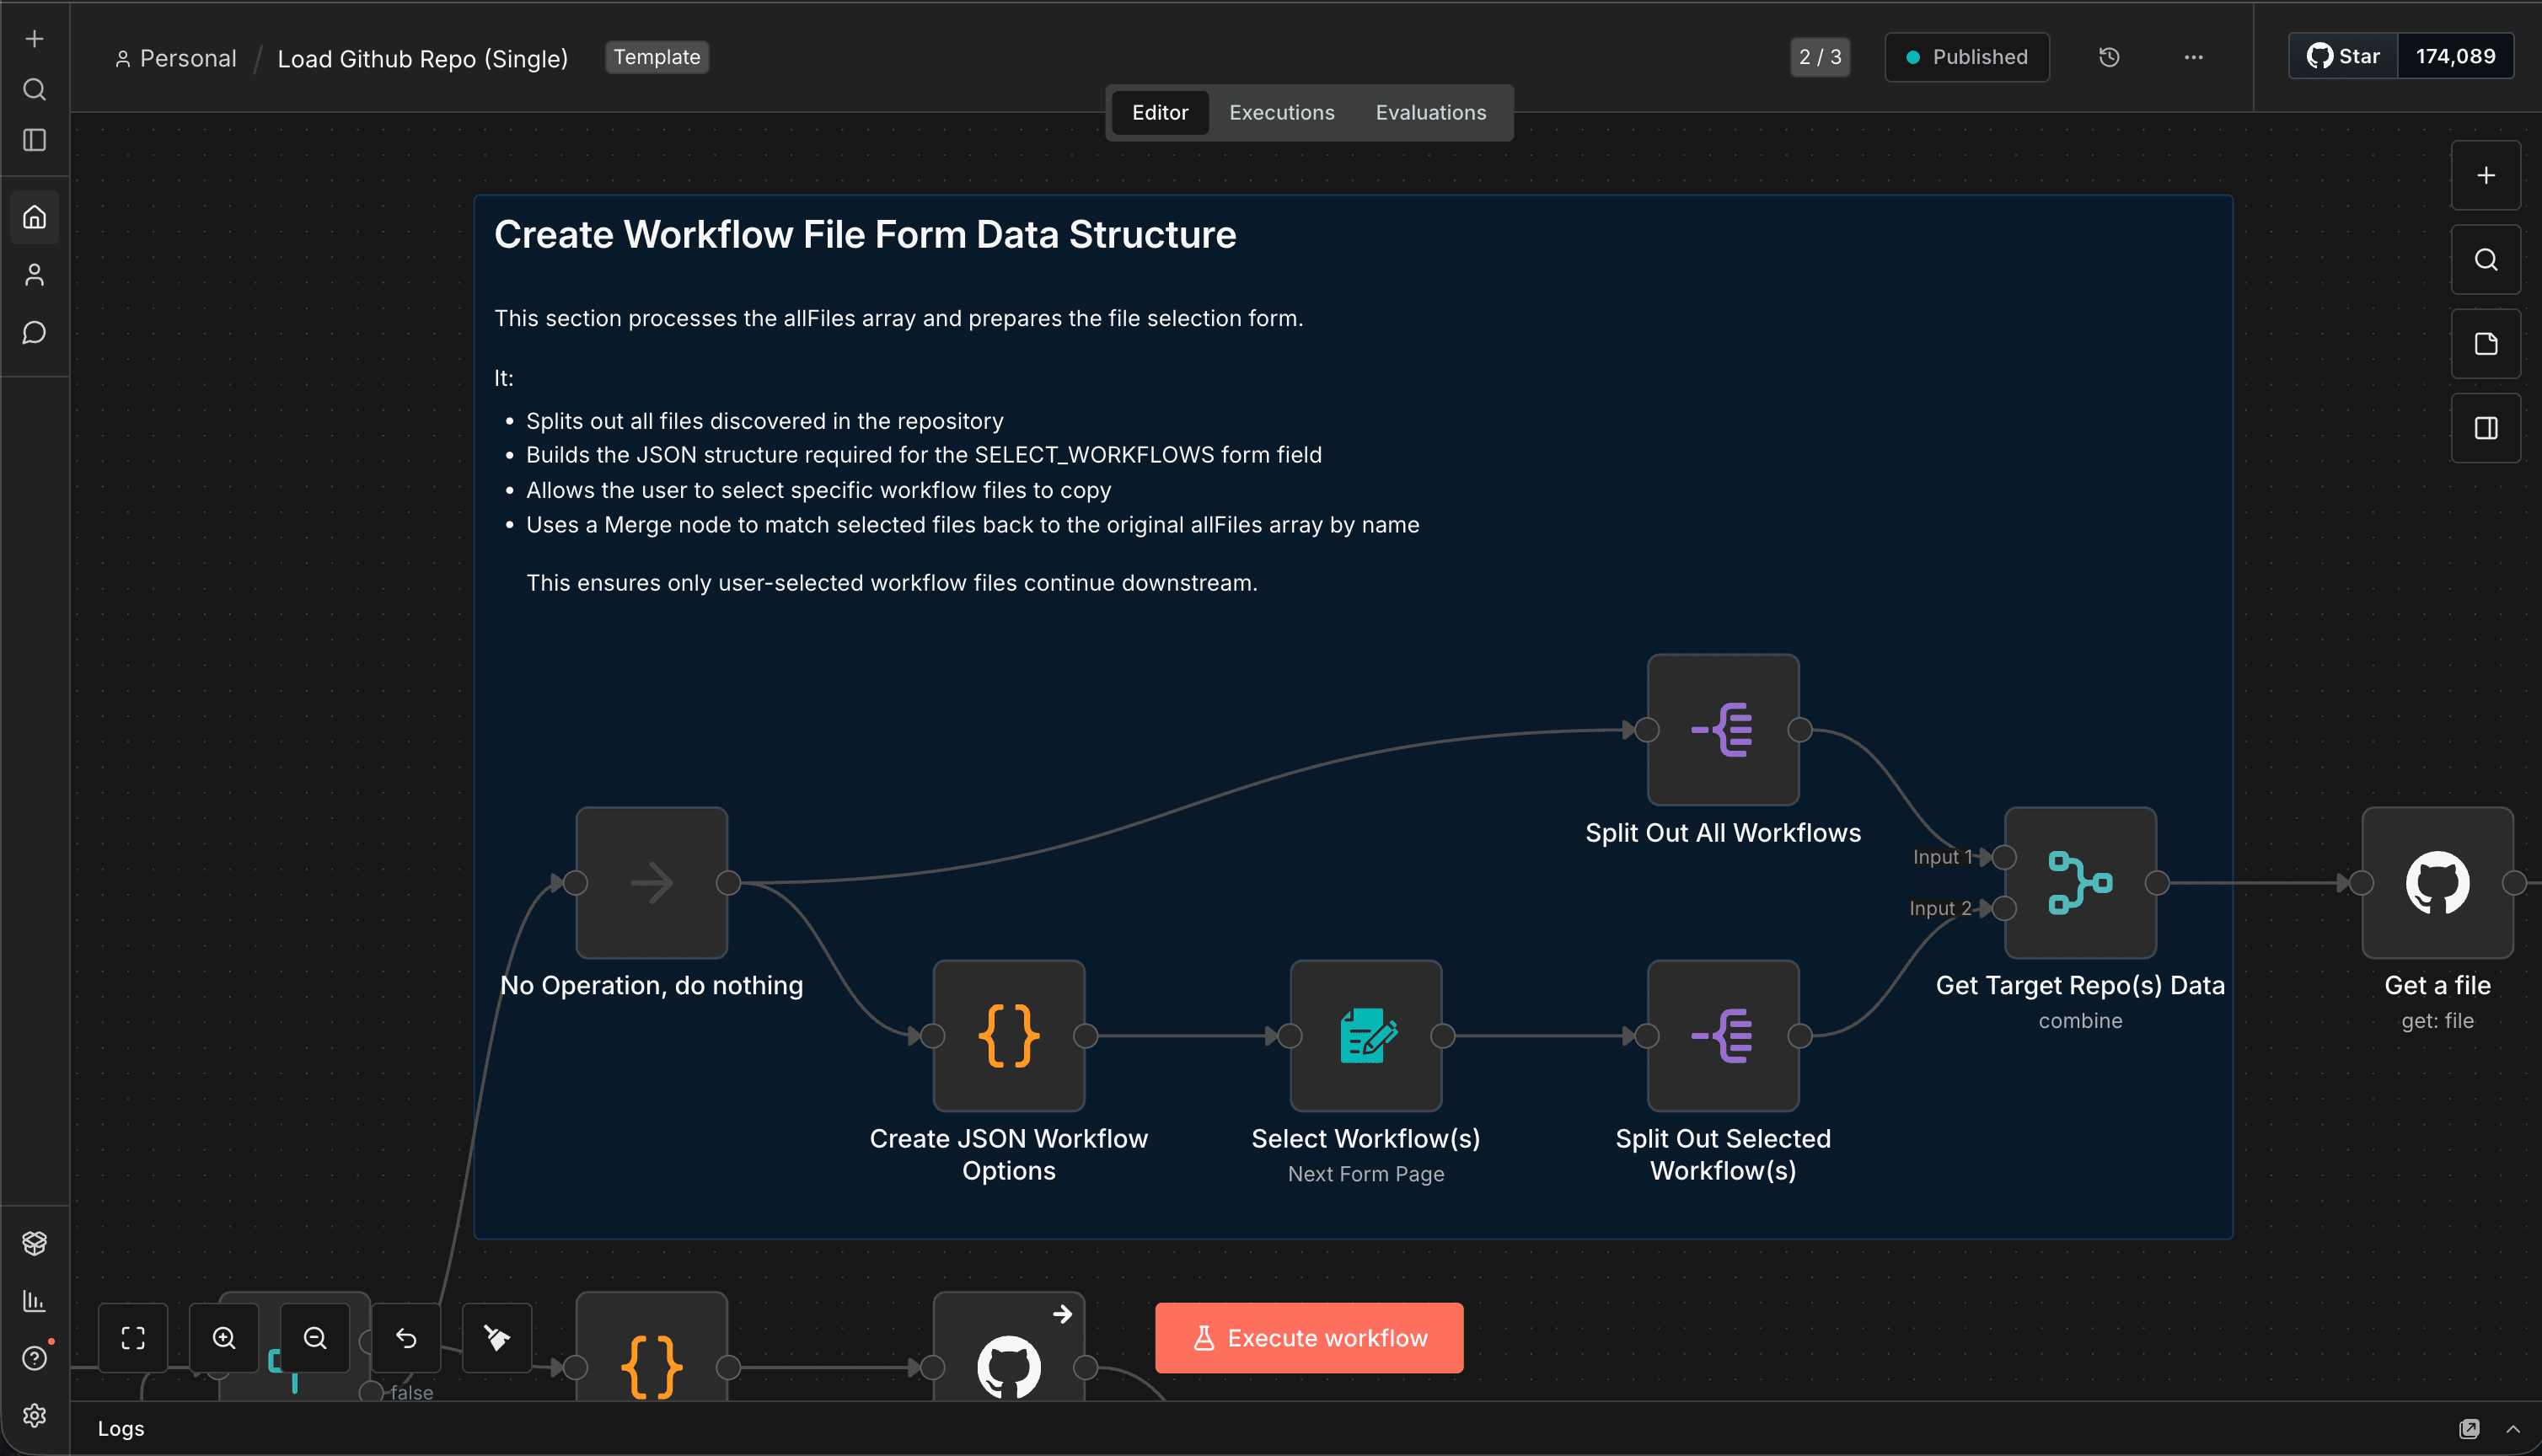Toggle the right side panel icon
The width and height of the screenshot is (2542, 1456).
[2485, 428]
